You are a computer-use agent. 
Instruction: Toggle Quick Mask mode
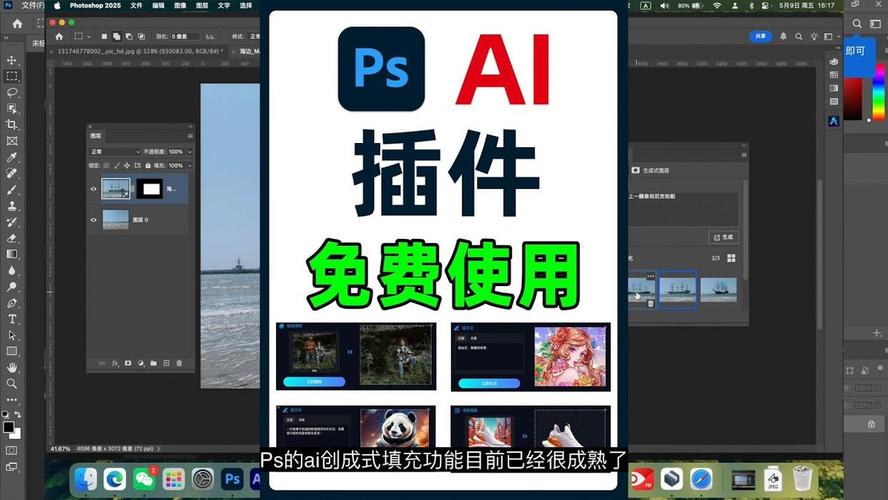point(11,450)
